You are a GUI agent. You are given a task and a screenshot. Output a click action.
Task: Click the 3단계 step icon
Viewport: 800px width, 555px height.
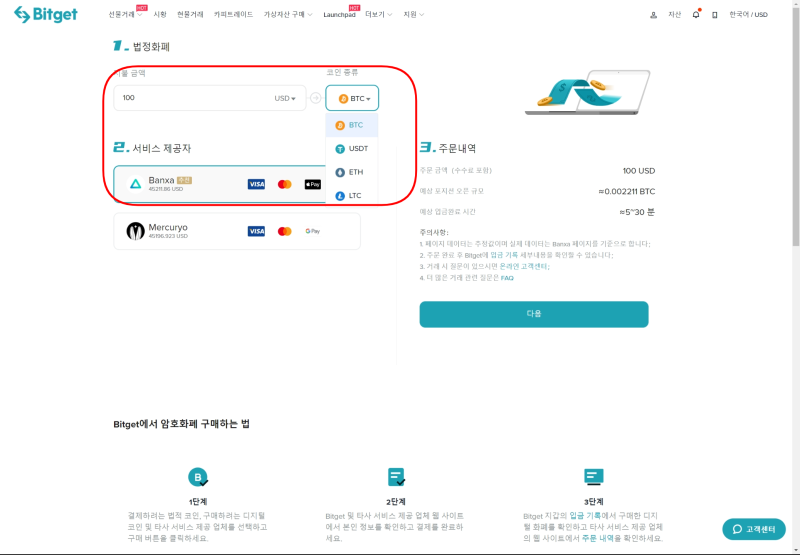click(x=593, y=477)
